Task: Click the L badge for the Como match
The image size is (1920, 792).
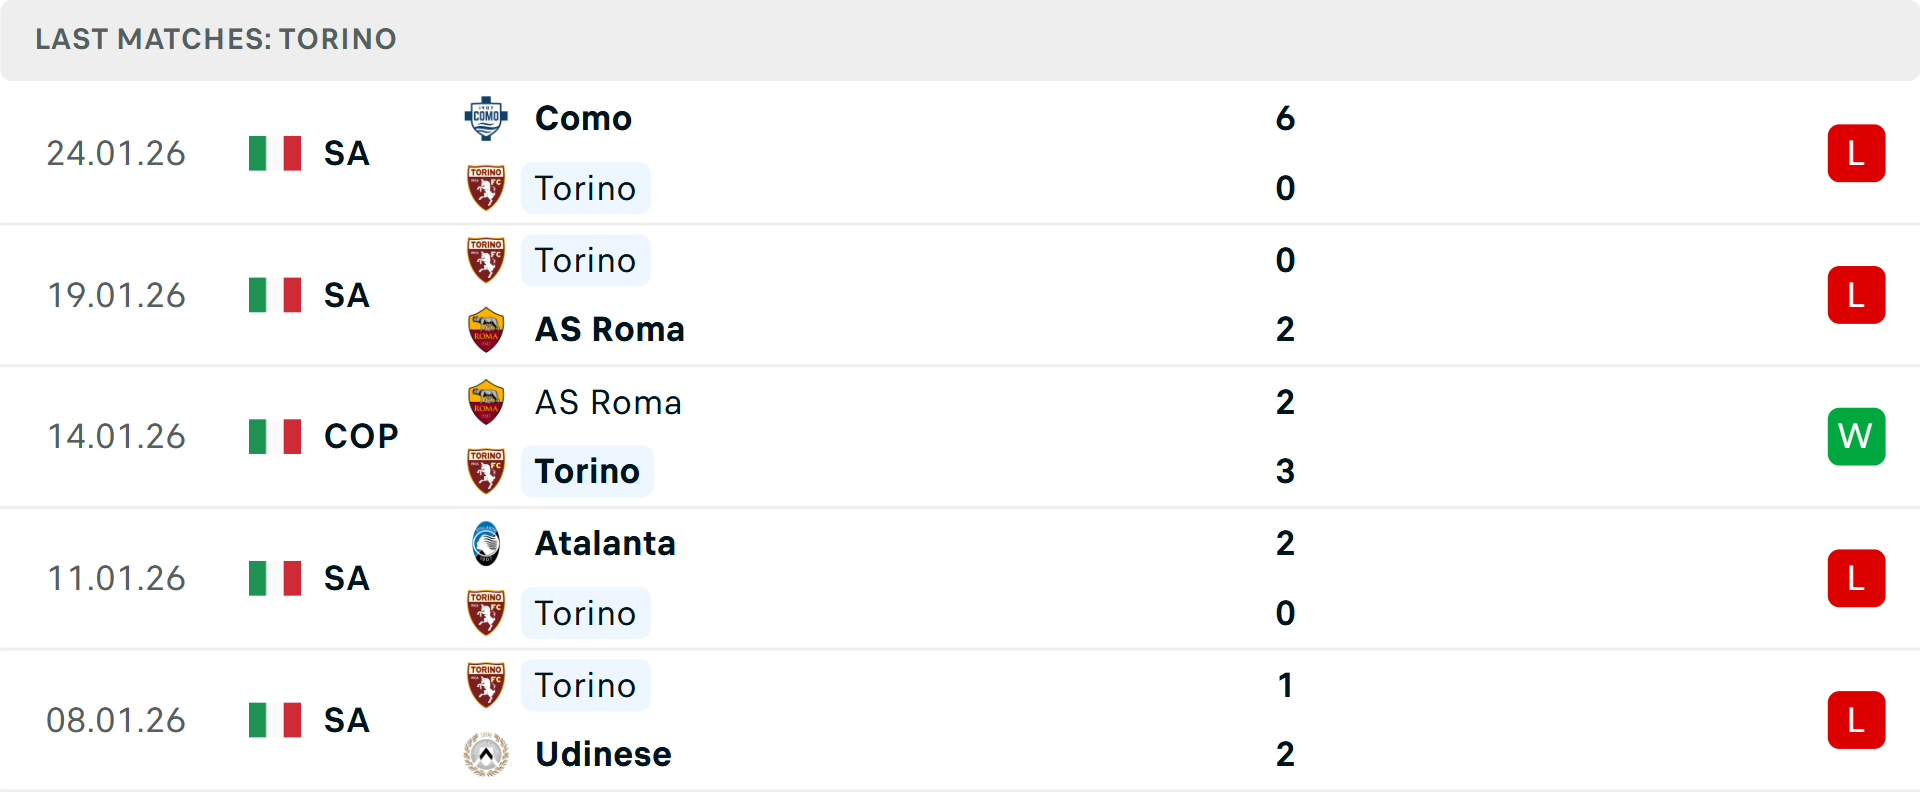Action: (1856, 153)
